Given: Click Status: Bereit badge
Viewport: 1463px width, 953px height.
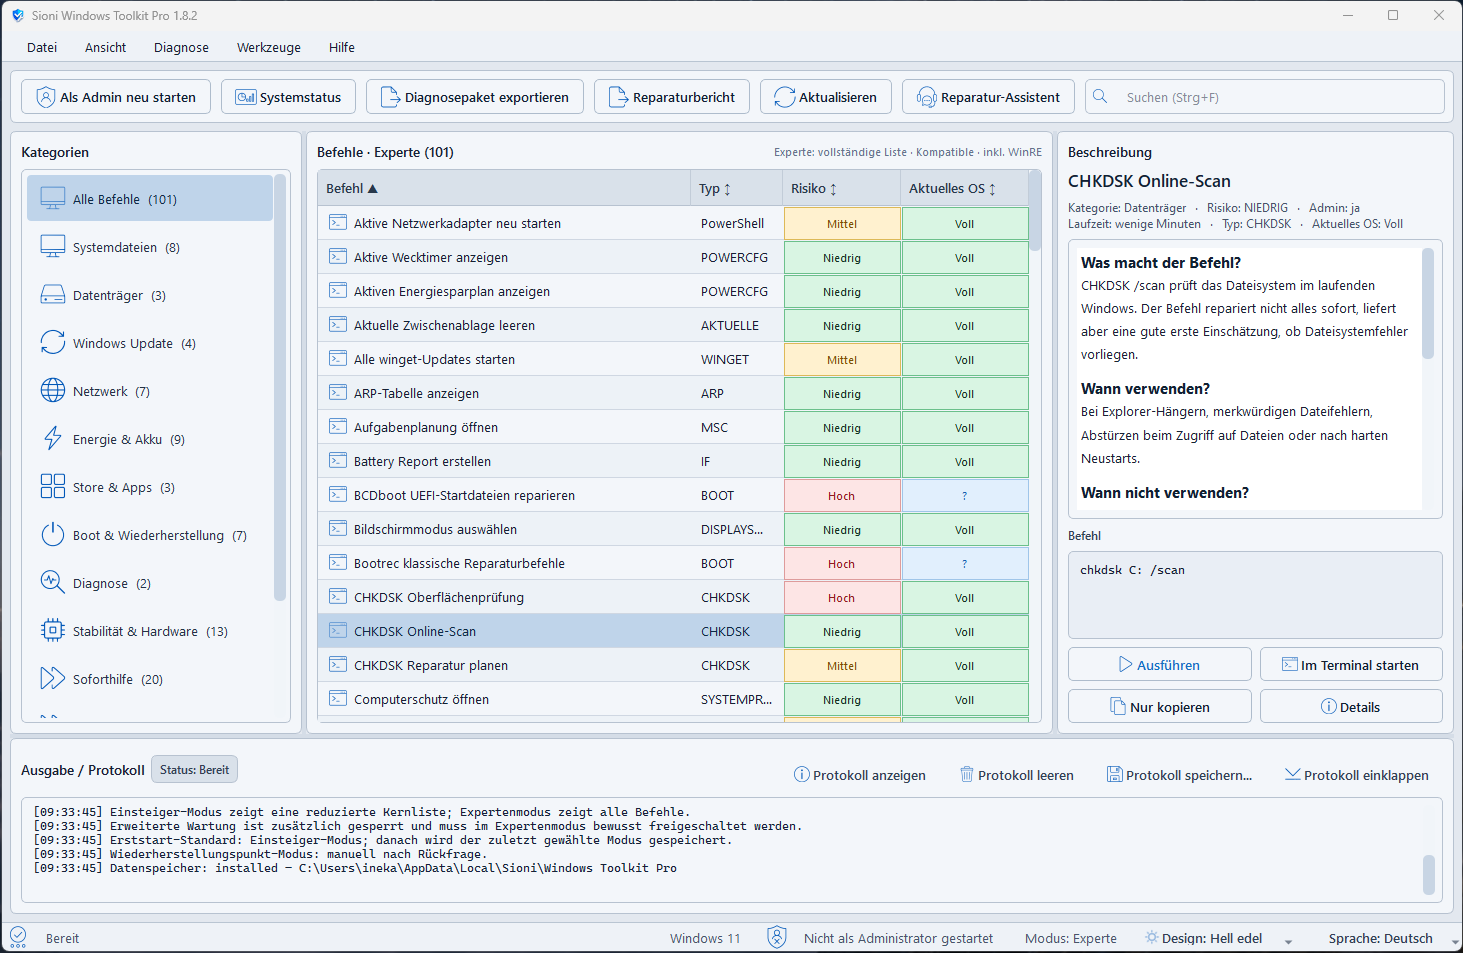Looking at the screenshot, I should (x=194, y=769).
